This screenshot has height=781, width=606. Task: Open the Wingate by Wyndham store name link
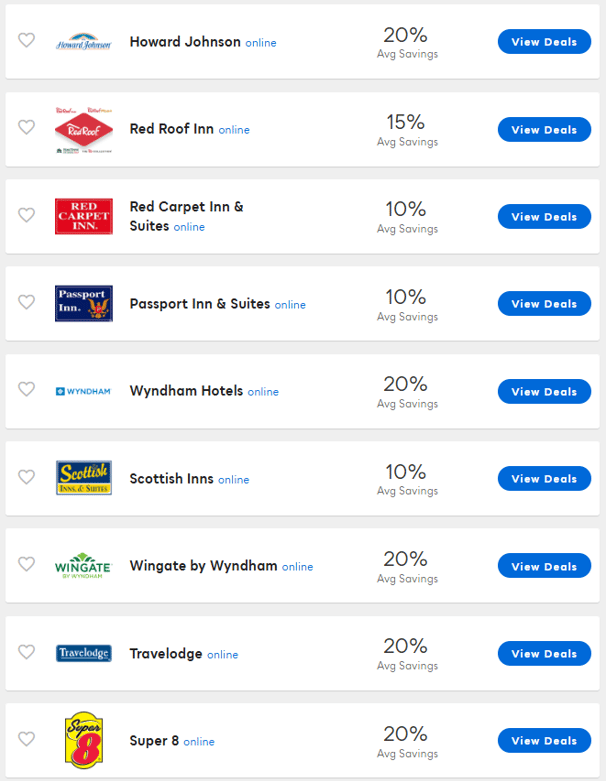point(203,566)
